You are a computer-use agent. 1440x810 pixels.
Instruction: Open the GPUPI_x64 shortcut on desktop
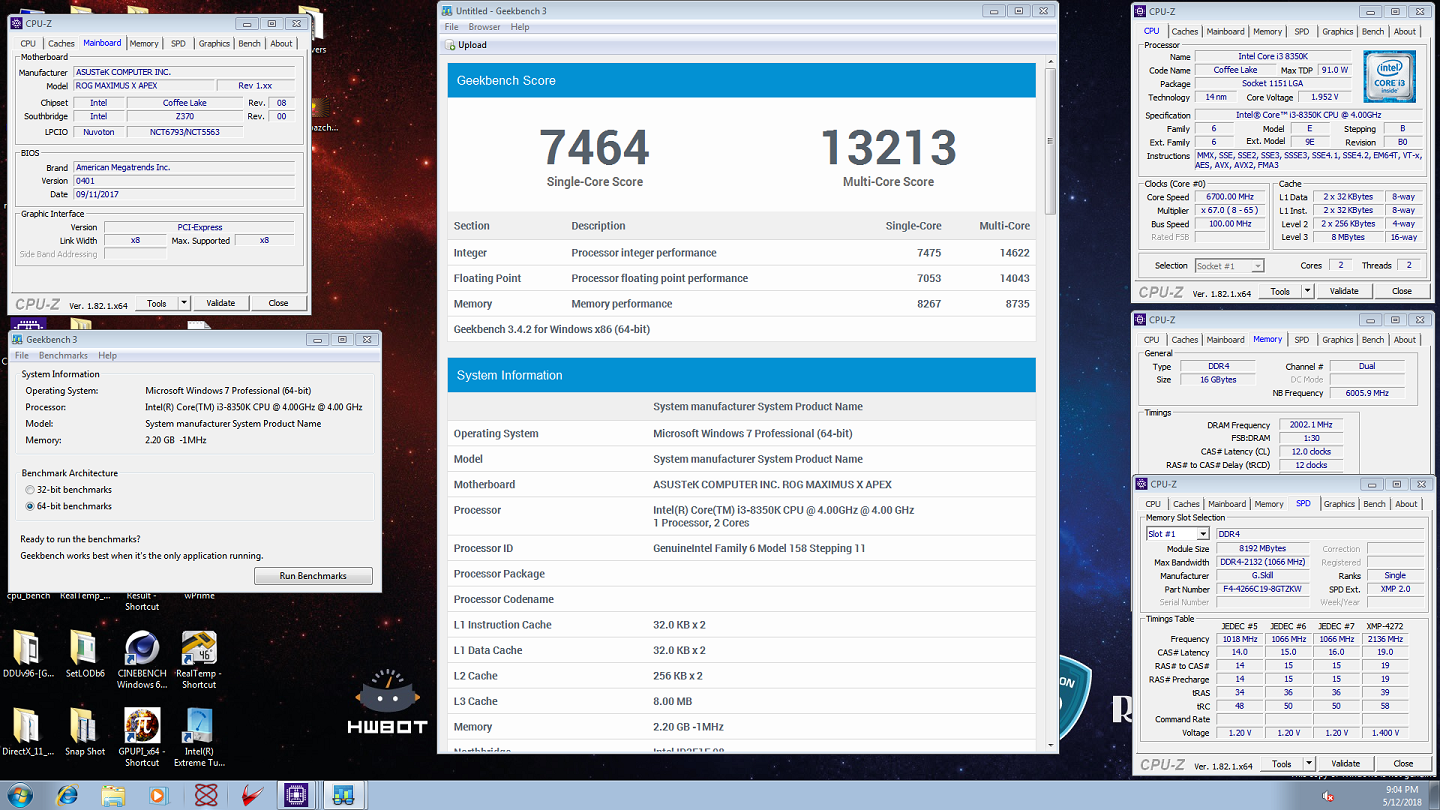pos(142,737)
